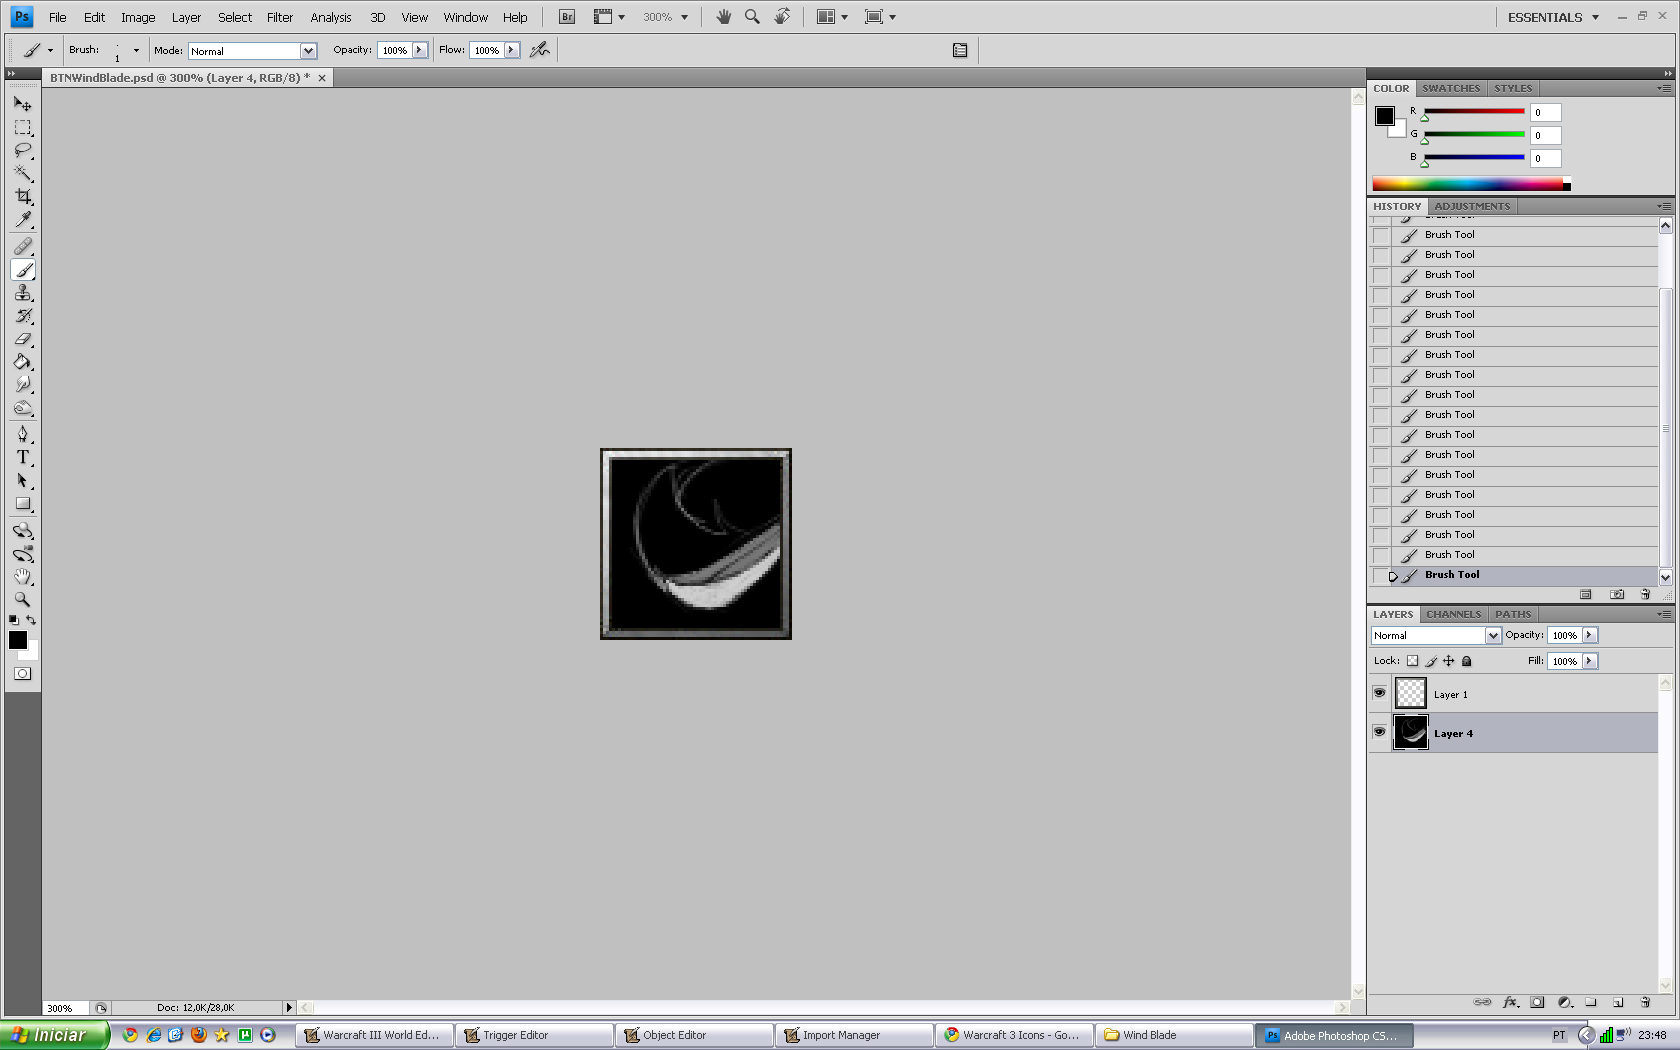Select the Eyedropper tool
Image resolution: width=1680 pixels, height=1050 pixels.
(x=23, y=220)
